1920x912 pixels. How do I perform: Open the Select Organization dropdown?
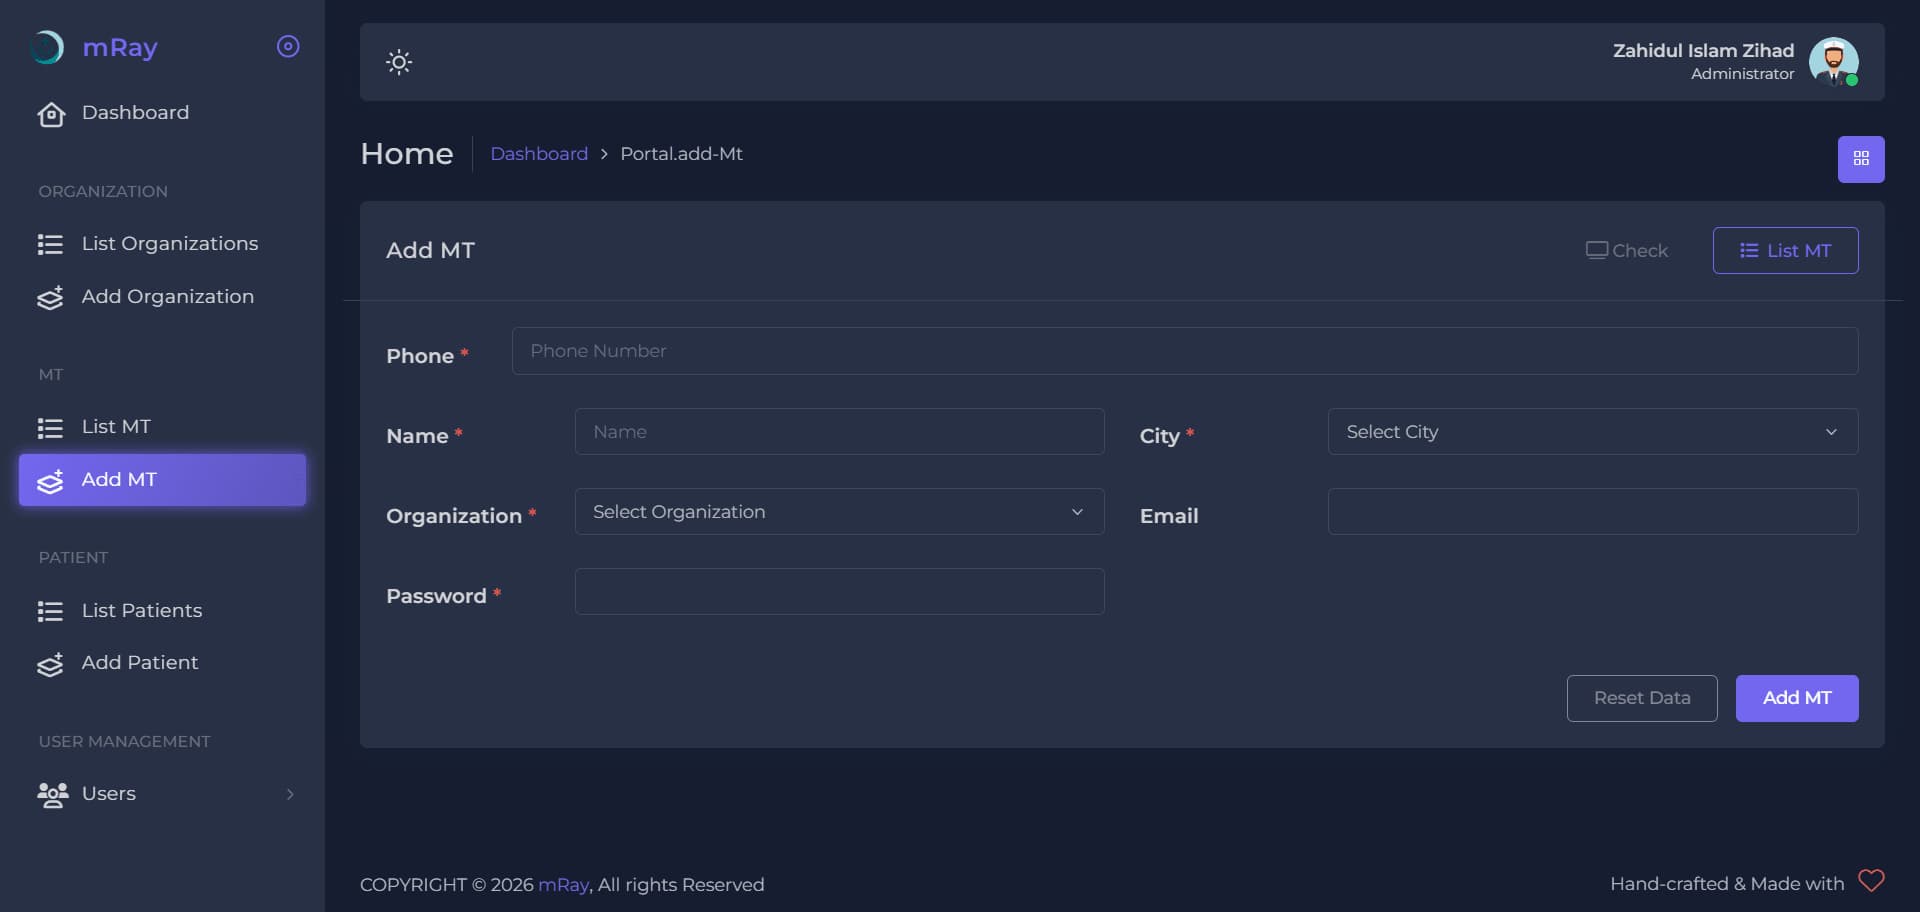tap(839, 511)
